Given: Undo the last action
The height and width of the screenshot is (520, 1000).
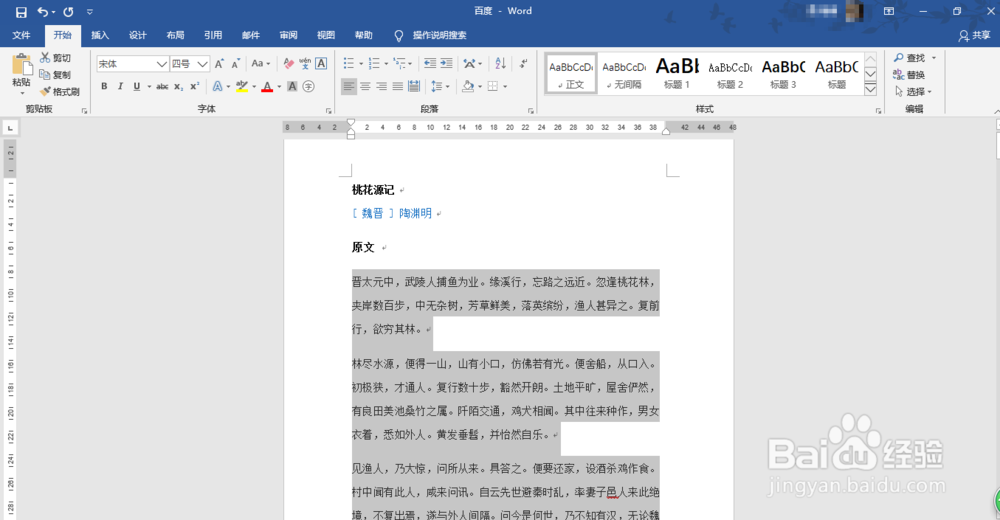Looking at the screenshot, I should click(43, 11).
